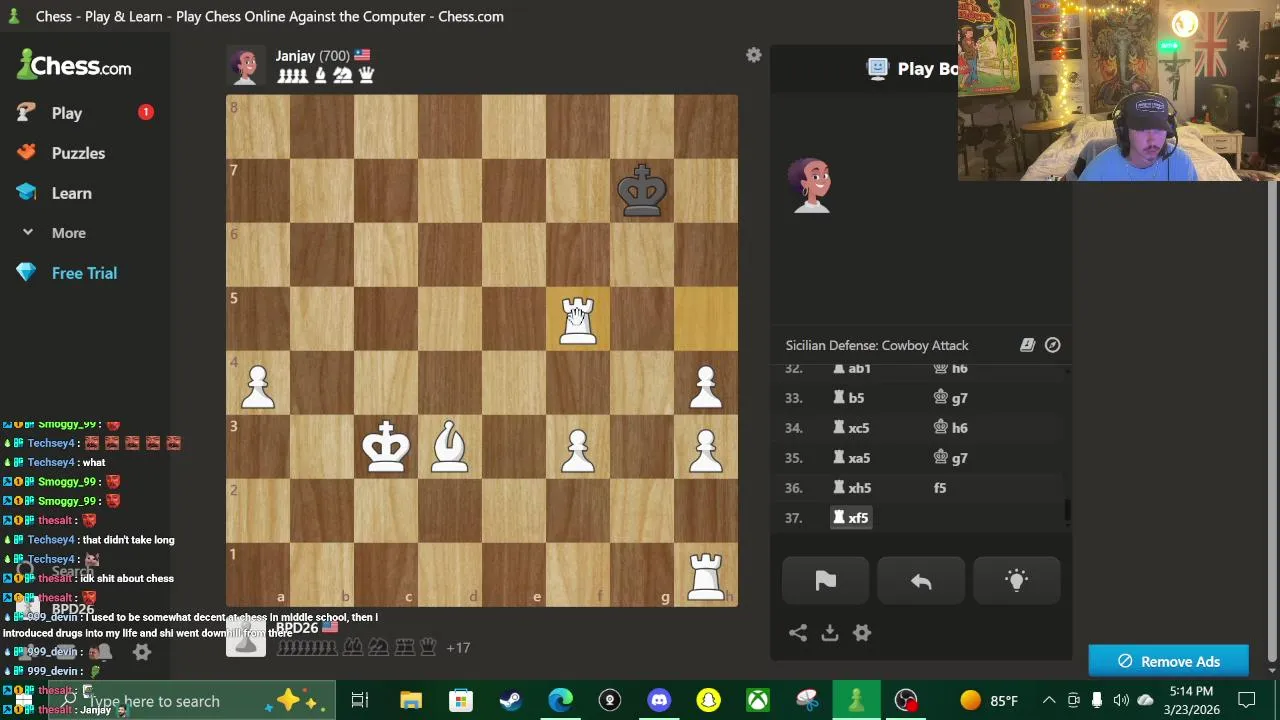Open Xbox app from taskbar

point(757,700)
